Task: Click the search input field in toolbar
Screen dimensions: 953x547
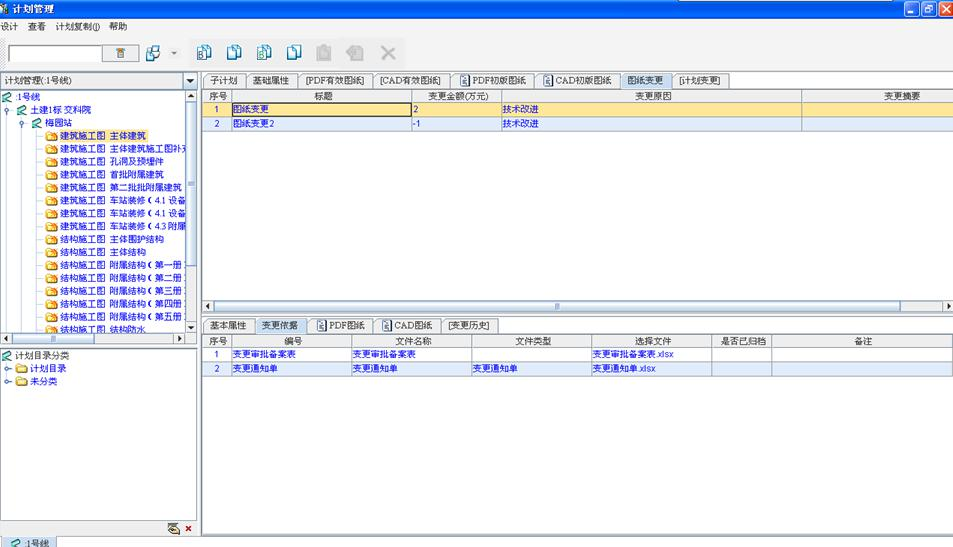Action: [x=55, y=53]
